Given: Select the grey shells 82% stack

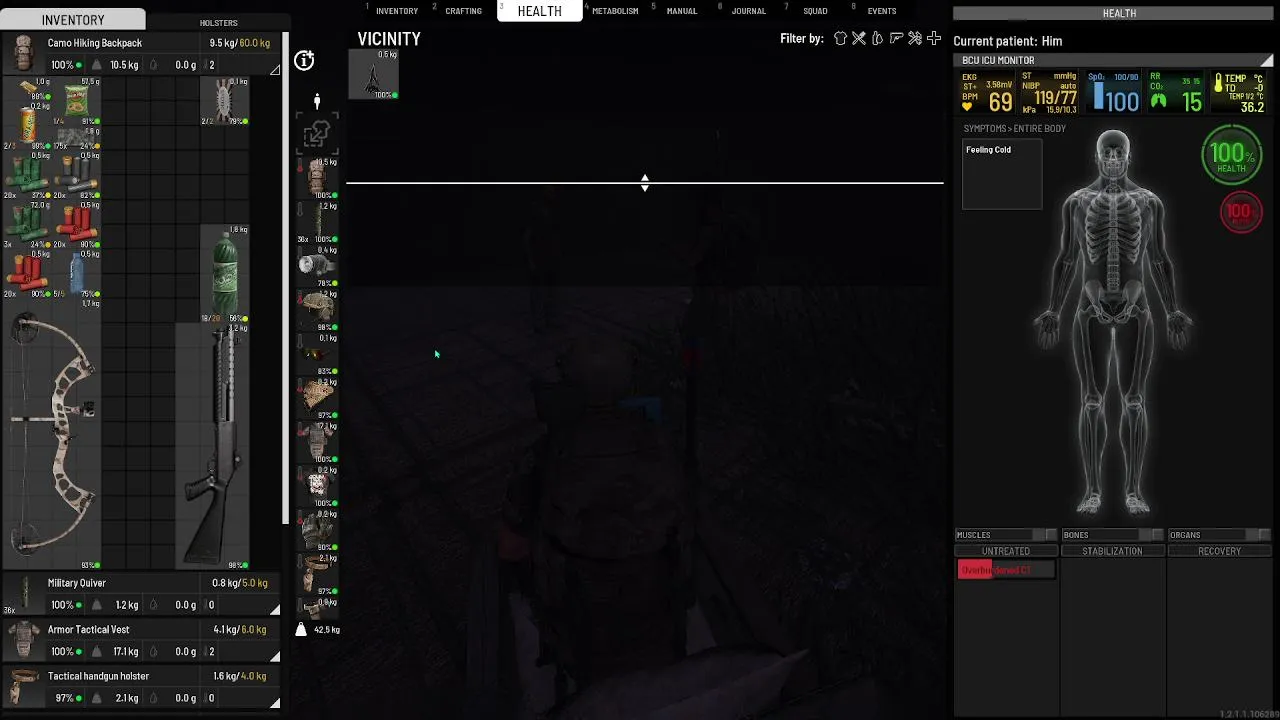Looking at the screenshot, I should [x=77, y=174].
